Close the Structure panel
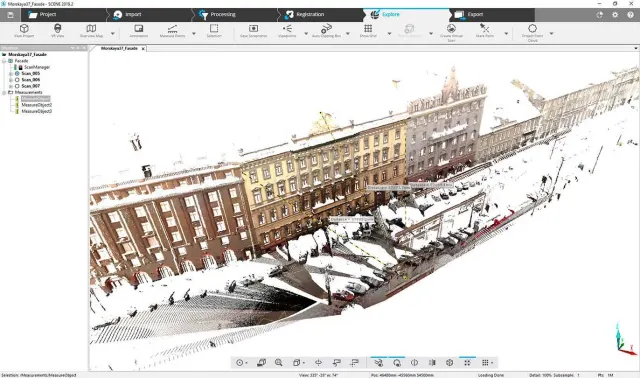The image size is (640, 378). coord(84,48)
